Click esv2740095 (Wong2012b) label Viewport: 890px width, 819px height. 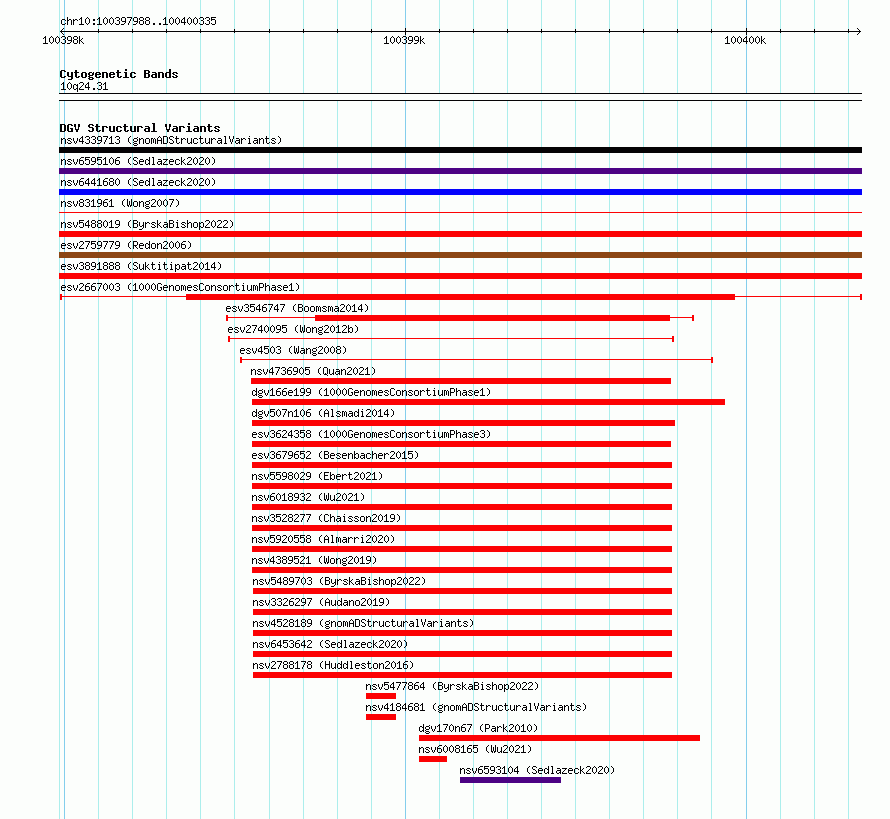293,329
